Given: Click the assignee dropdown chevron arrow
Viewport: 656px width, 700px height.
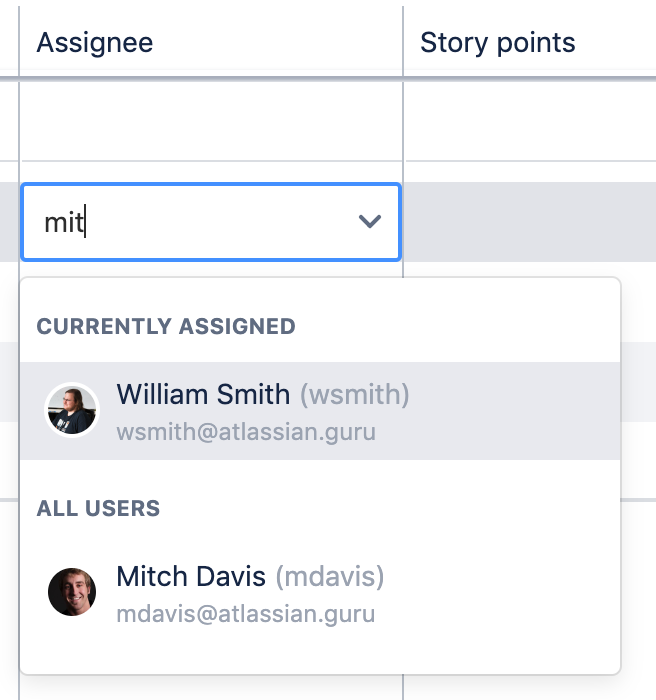Looking at the screenshot, I should pyautogui.click(x=370, y=221).
